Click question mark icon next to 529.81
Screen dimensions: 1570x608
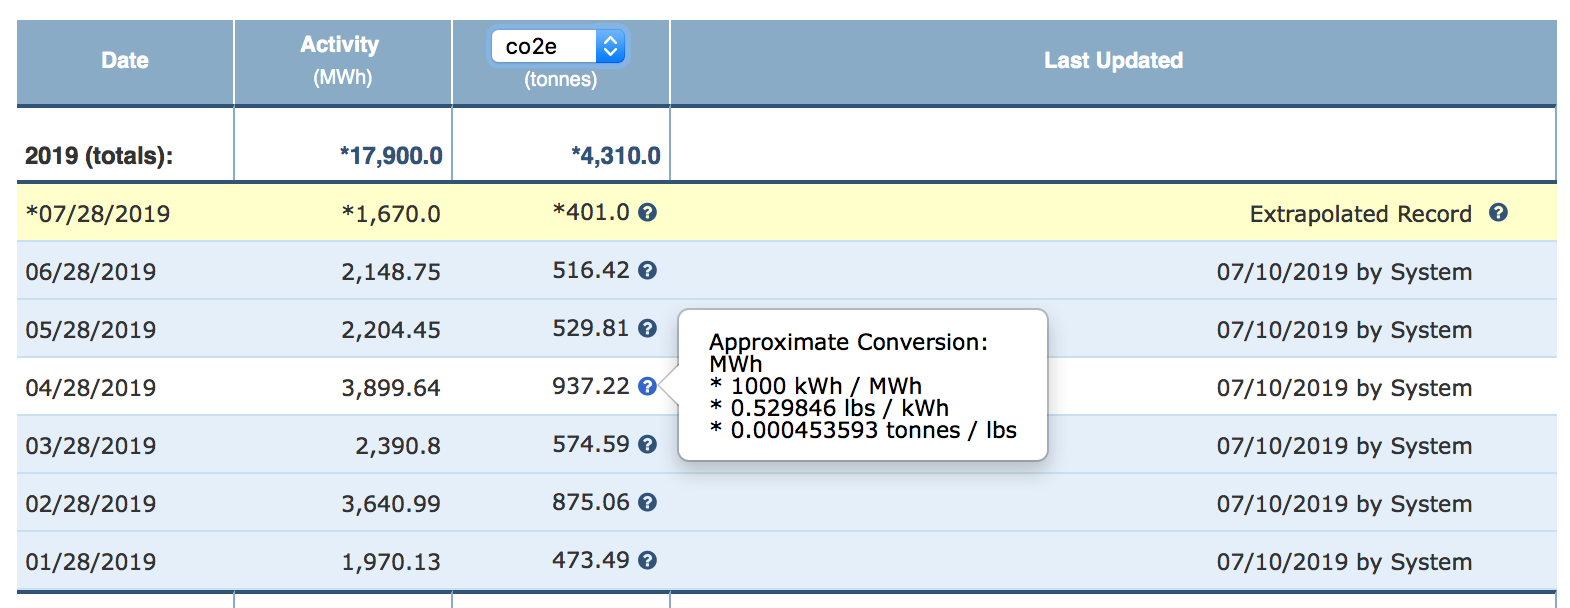[648, 328]
